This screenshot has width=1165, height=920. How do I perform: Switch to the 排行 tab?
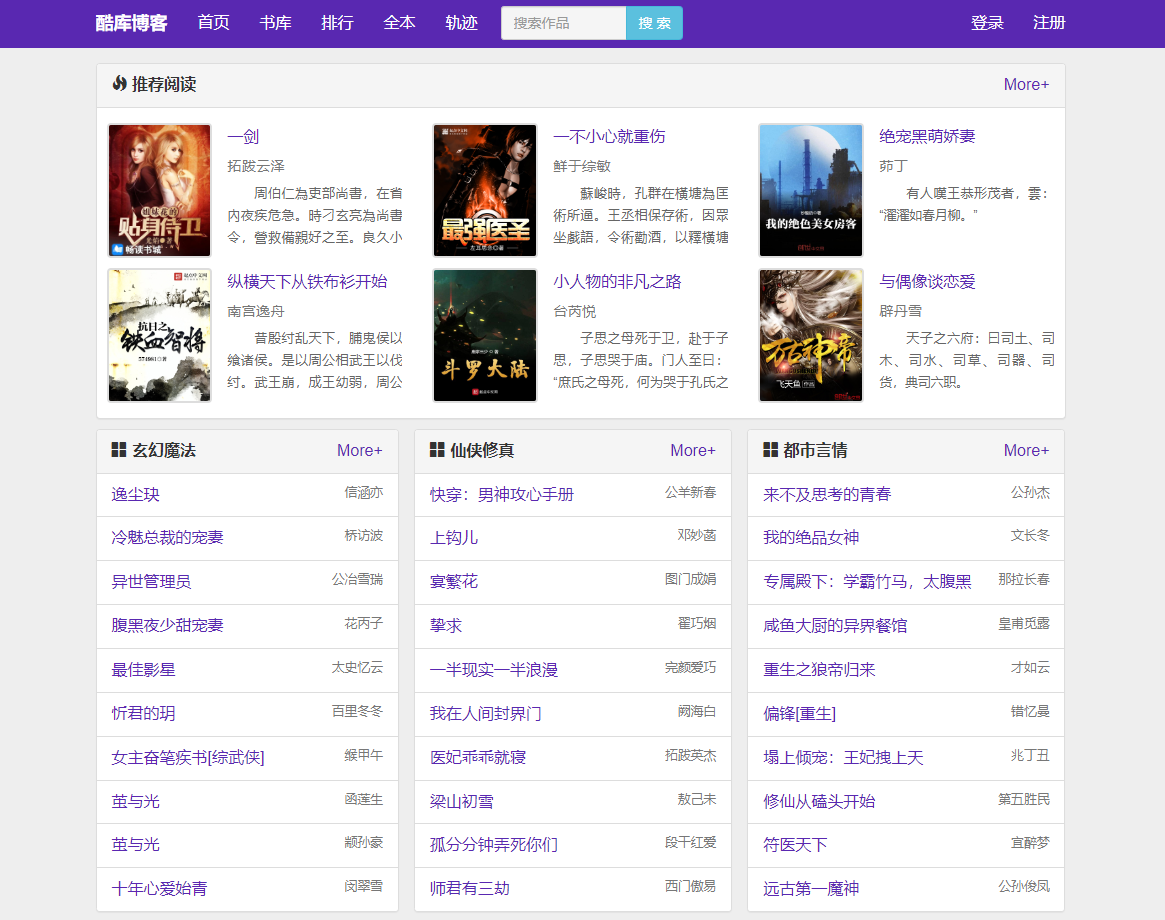click(x=337, y=22)
